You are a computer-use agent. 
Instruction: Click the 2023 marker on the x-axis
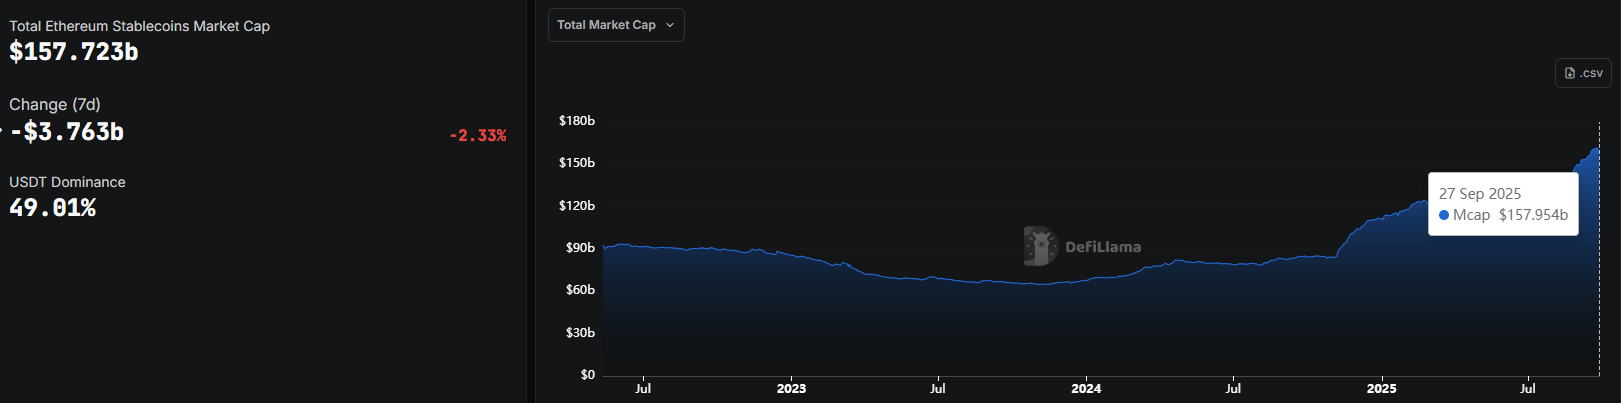791,389
